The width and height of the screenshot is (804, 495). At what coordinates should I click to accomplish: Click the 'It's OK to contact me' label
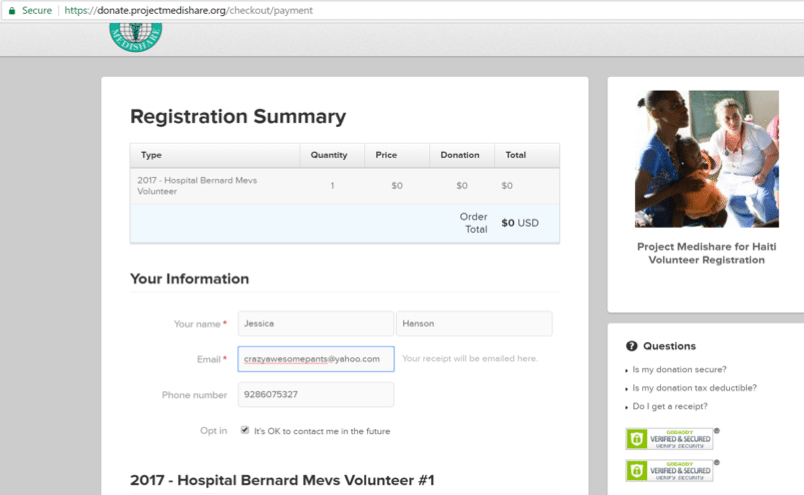point(322,431)
